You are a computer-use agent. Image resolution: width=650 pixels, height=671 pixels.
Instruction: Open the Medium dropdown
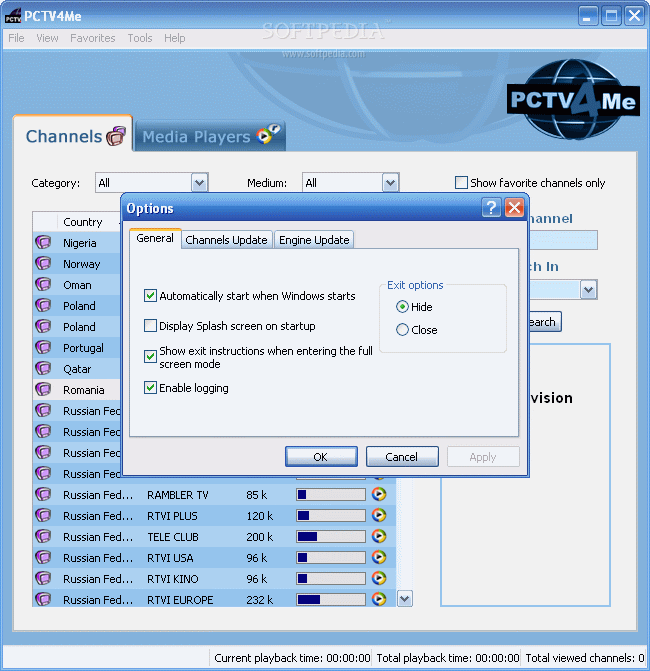390,183
